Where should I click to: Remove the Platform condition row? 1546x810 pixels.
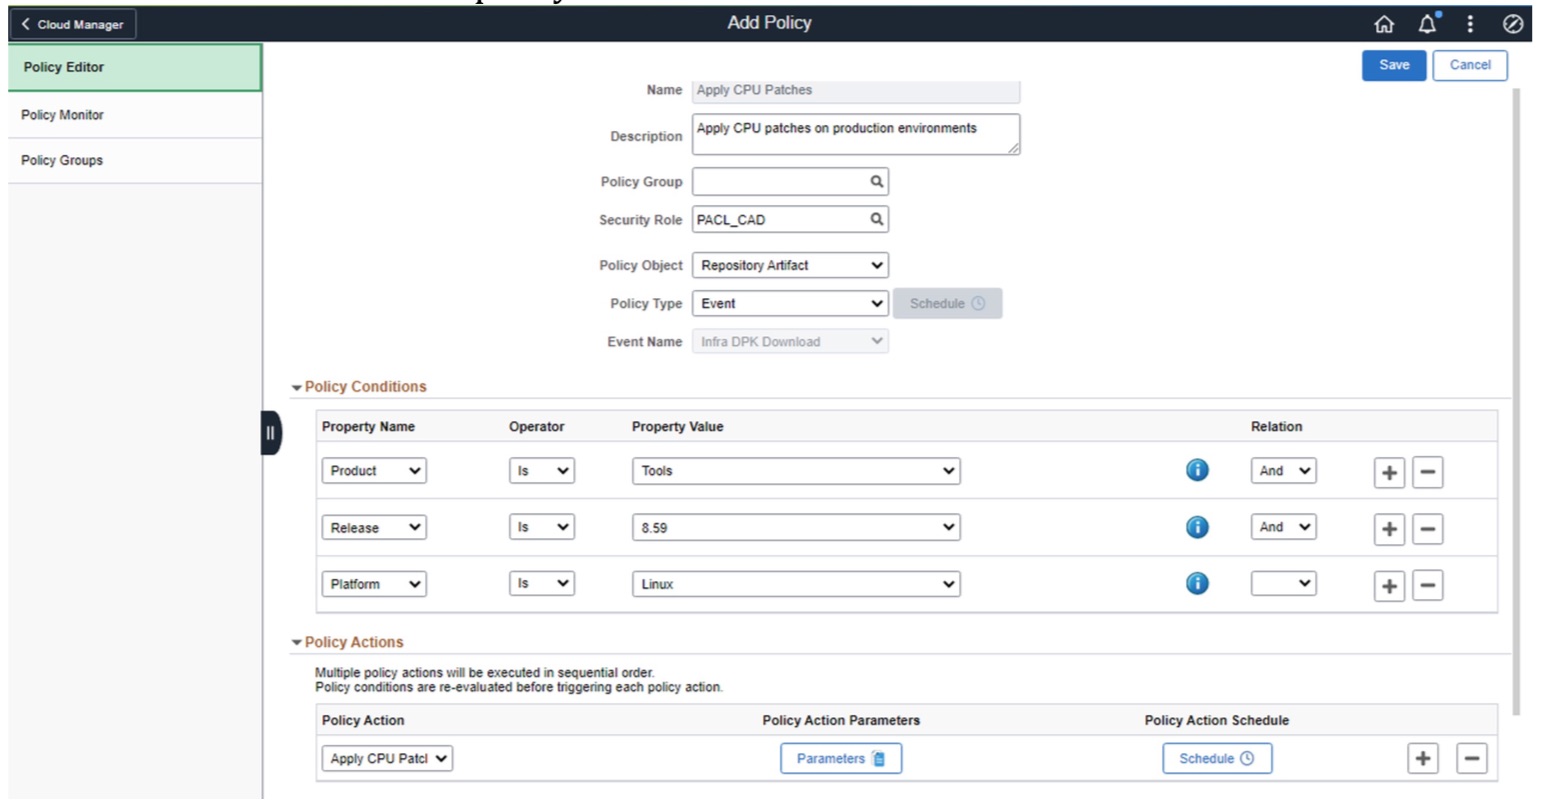pyautogui.click(x=1427, y=586)
